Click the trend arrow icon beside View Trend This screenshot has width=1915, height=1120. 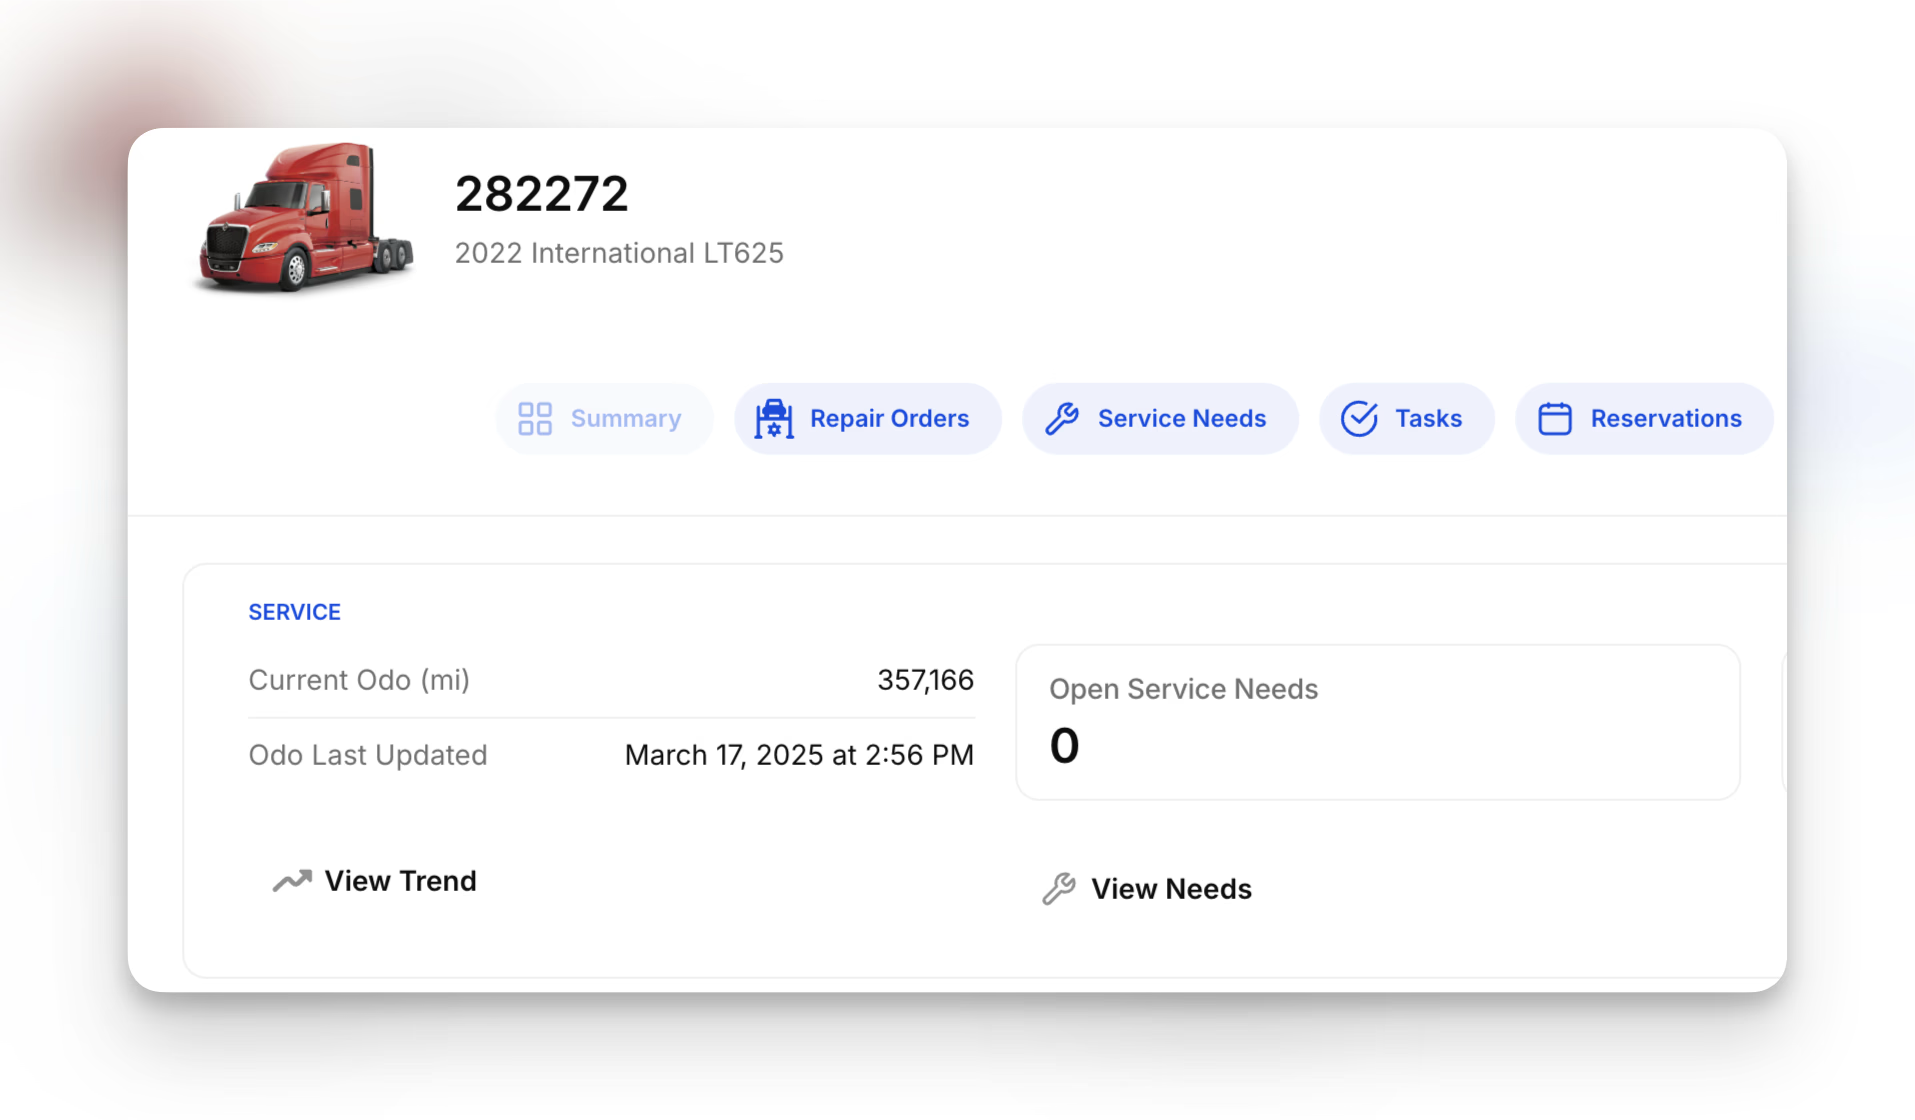tap(292, 881)
